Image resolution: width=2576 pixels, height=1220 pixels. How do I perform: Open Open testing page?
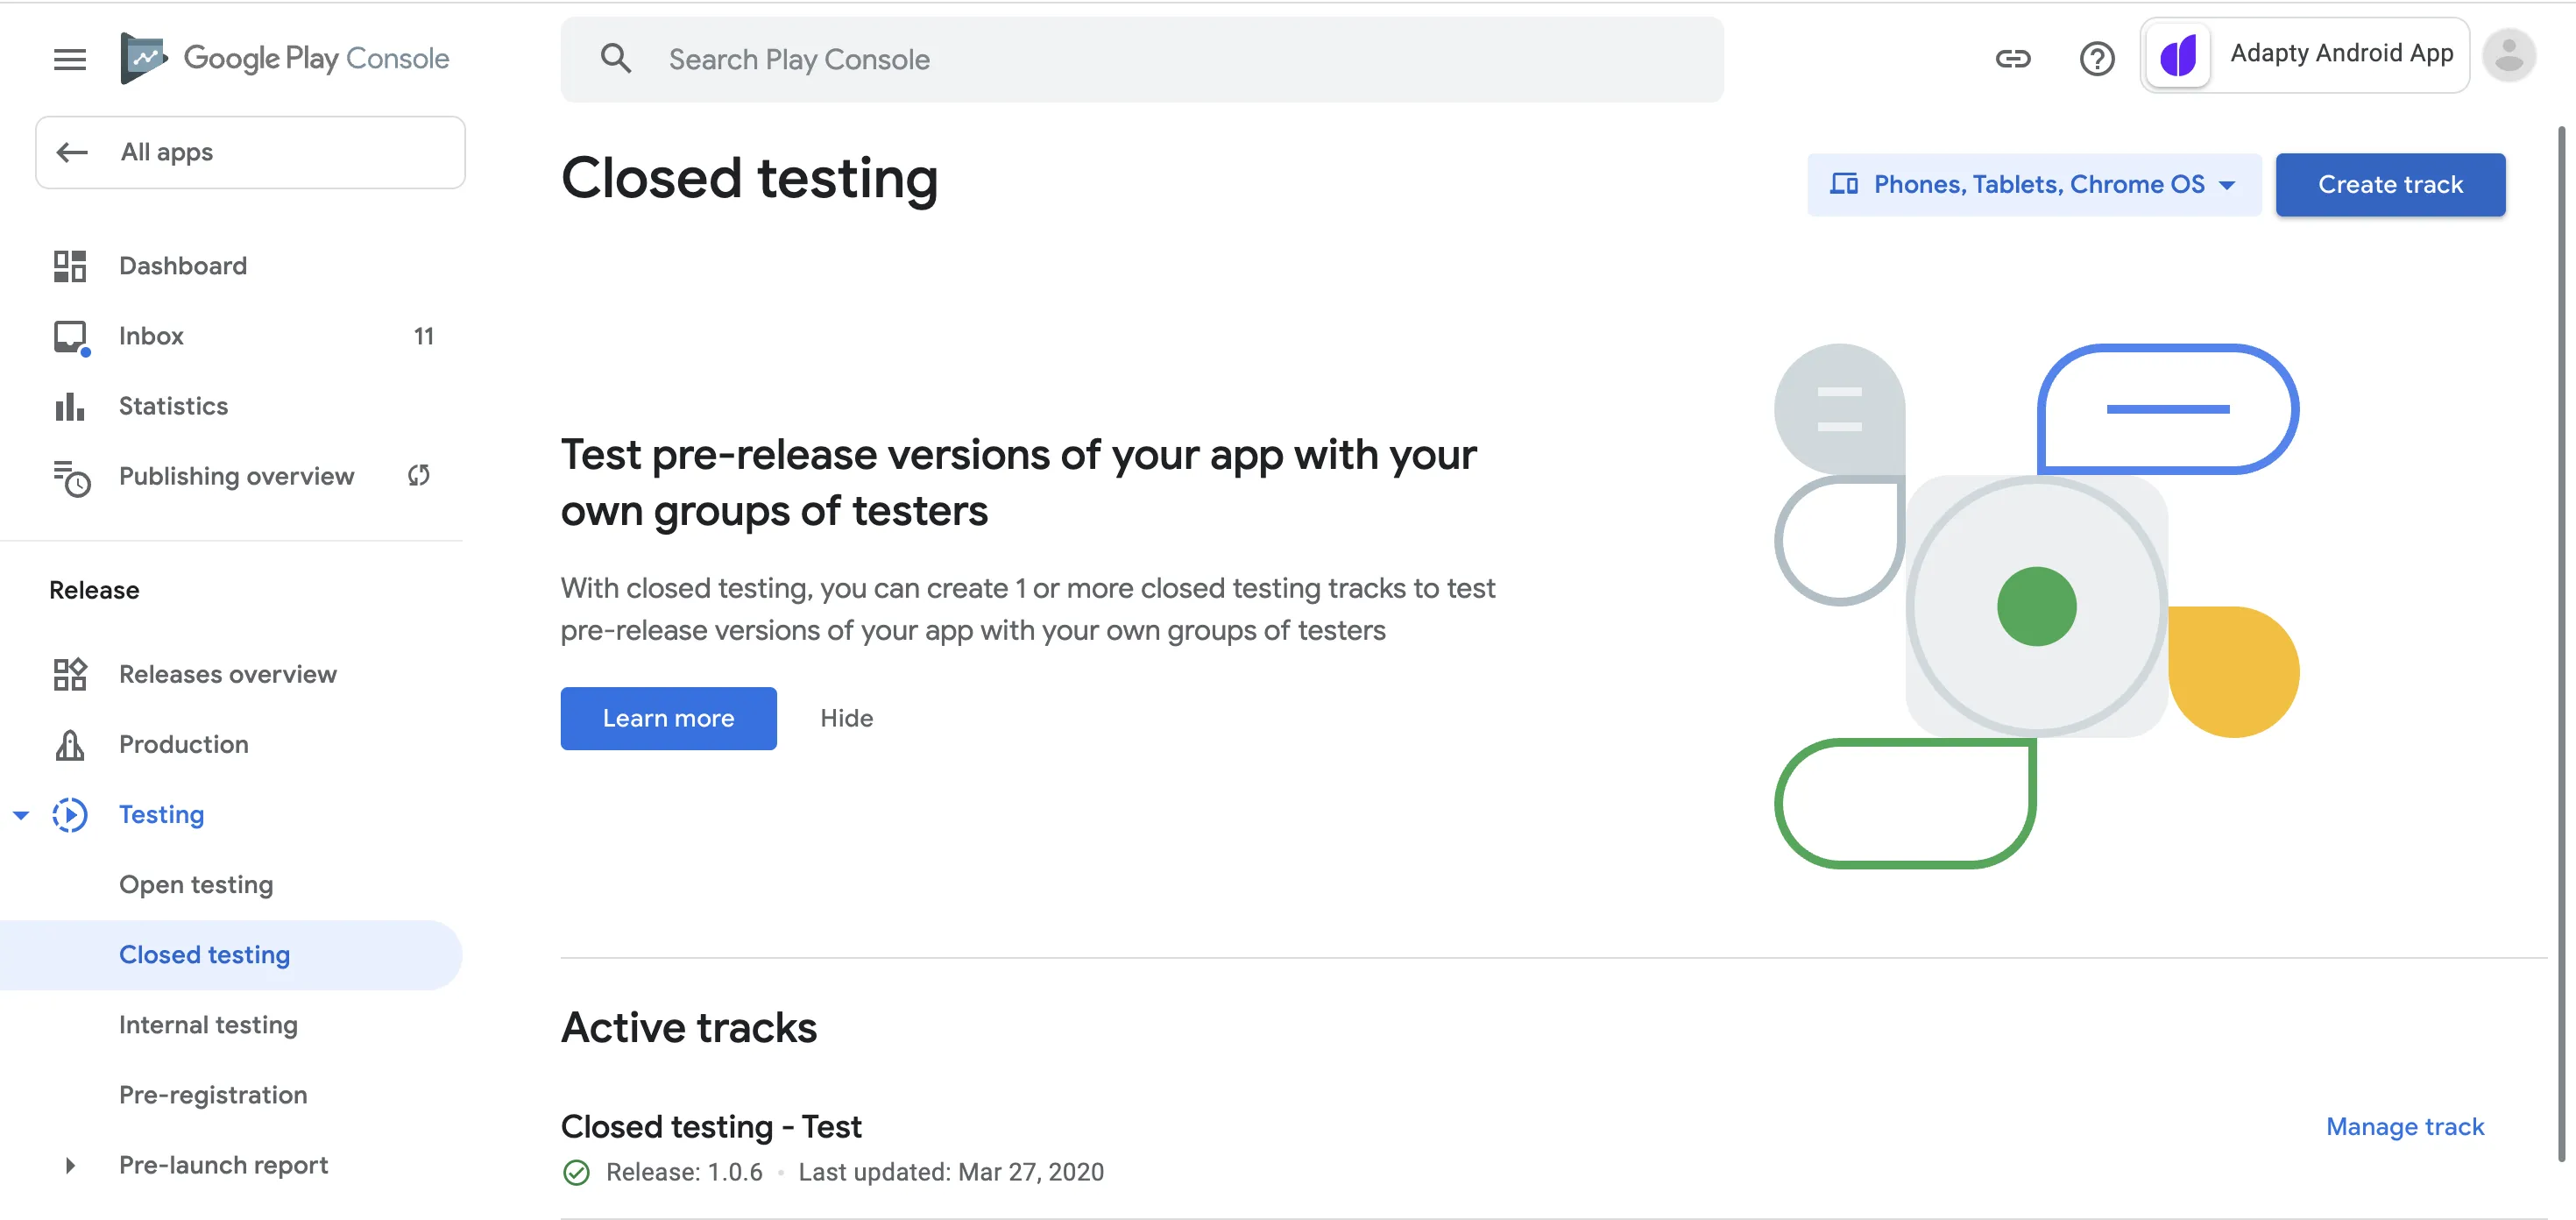click(196, 885)
